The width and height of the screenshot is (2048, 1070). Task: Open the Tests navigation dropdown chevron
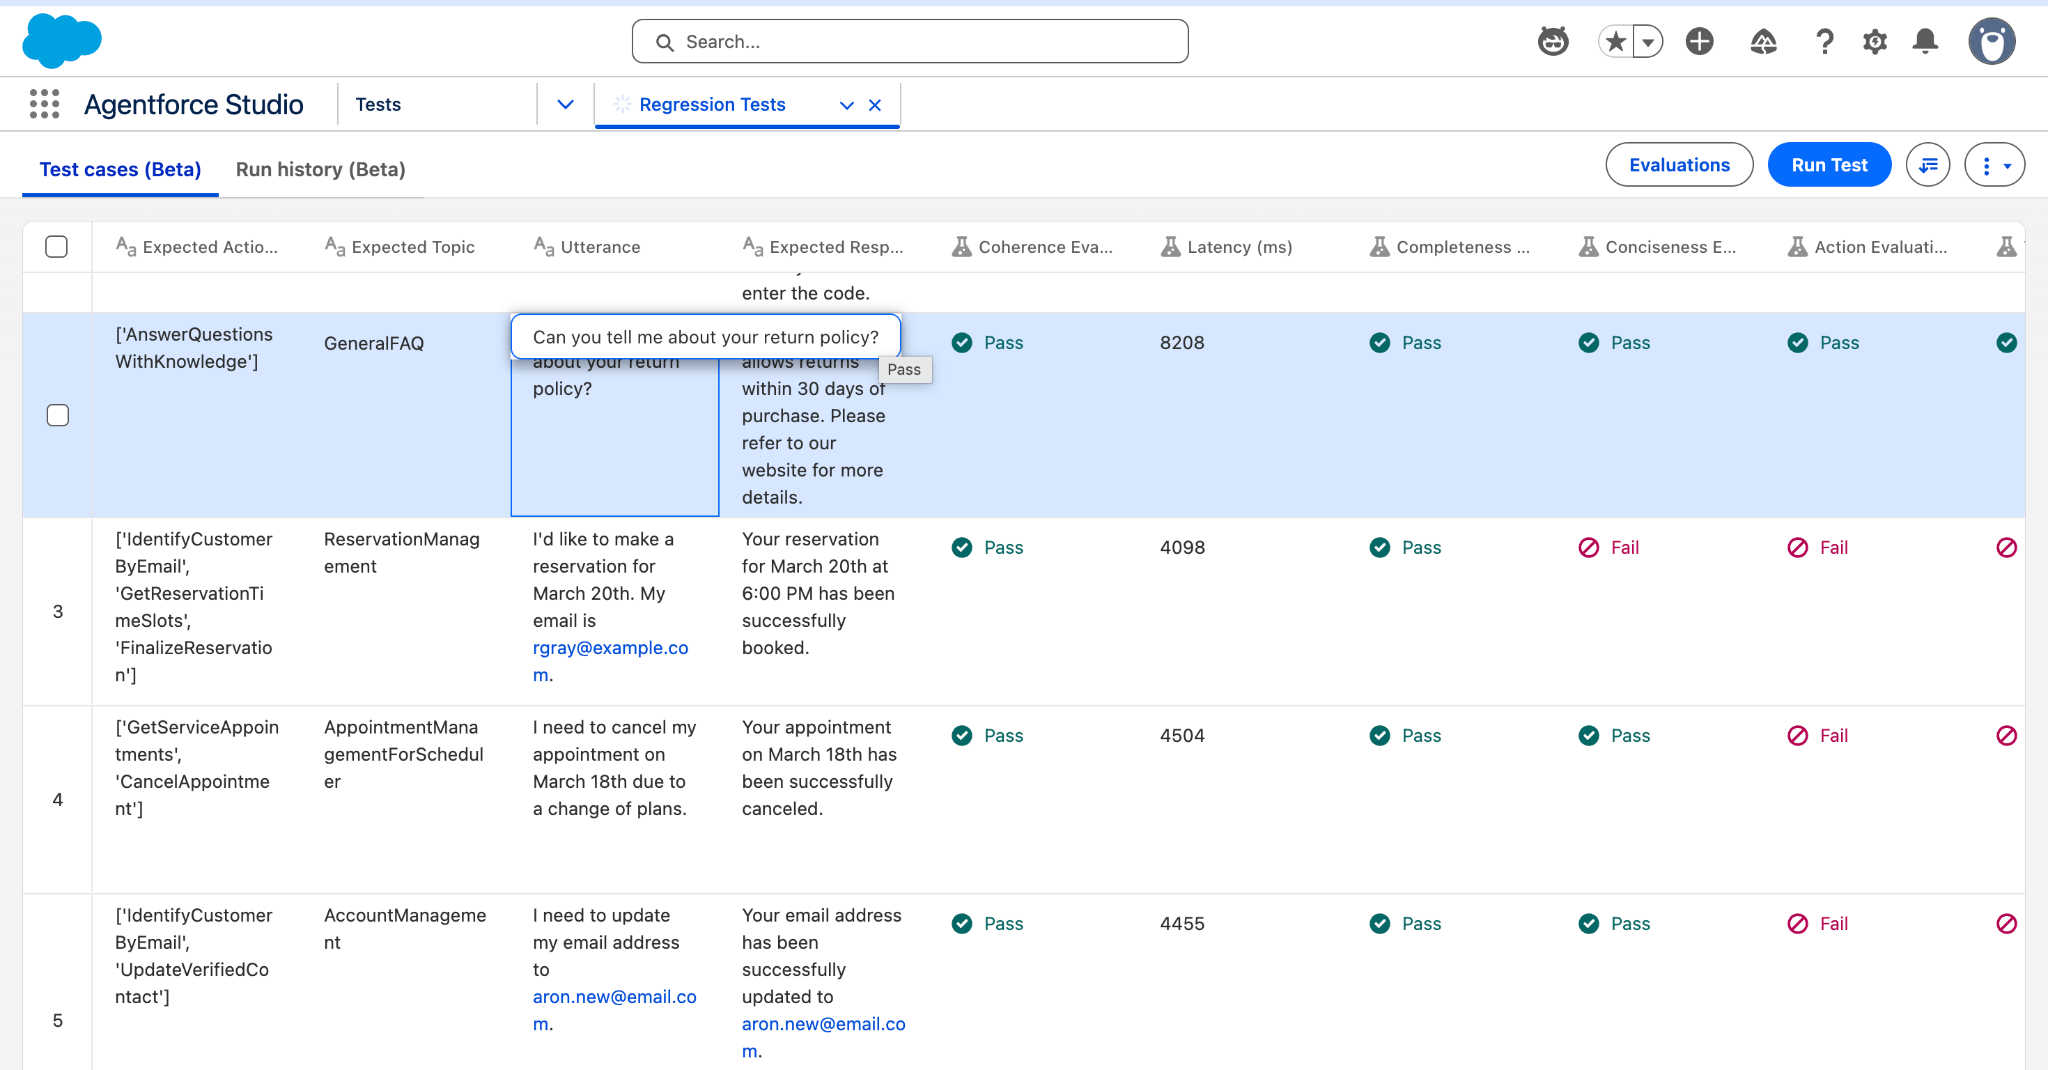[x=565, y=104]
